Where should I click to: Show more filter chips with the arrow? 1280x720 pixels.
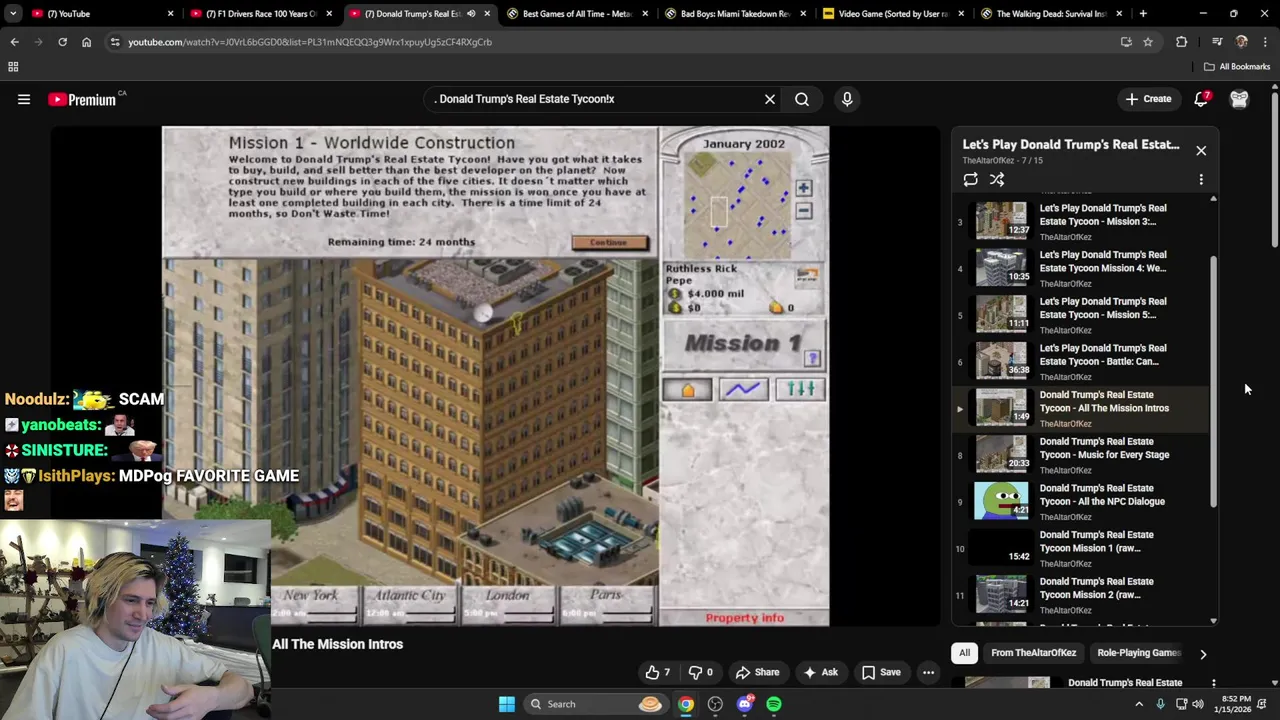(1203, 654)
